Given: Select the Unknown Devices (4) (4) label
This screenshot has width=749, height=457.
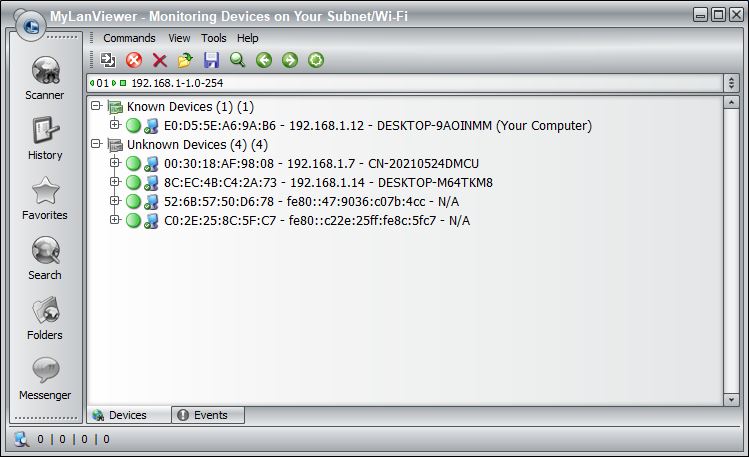Looking at the screenshot, I should pyautogui.click(x=197, y=145).
